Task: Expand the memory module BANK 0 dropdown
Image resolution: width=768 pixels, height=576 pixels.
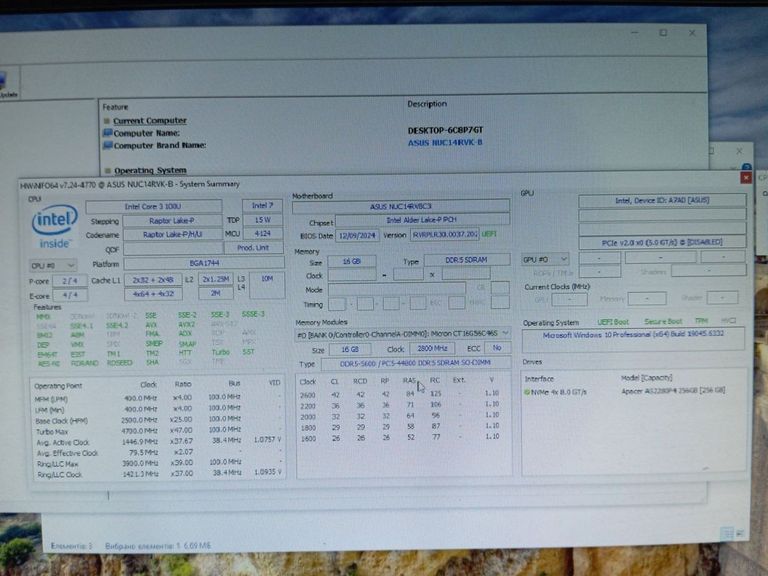Action: coord(505,333)
